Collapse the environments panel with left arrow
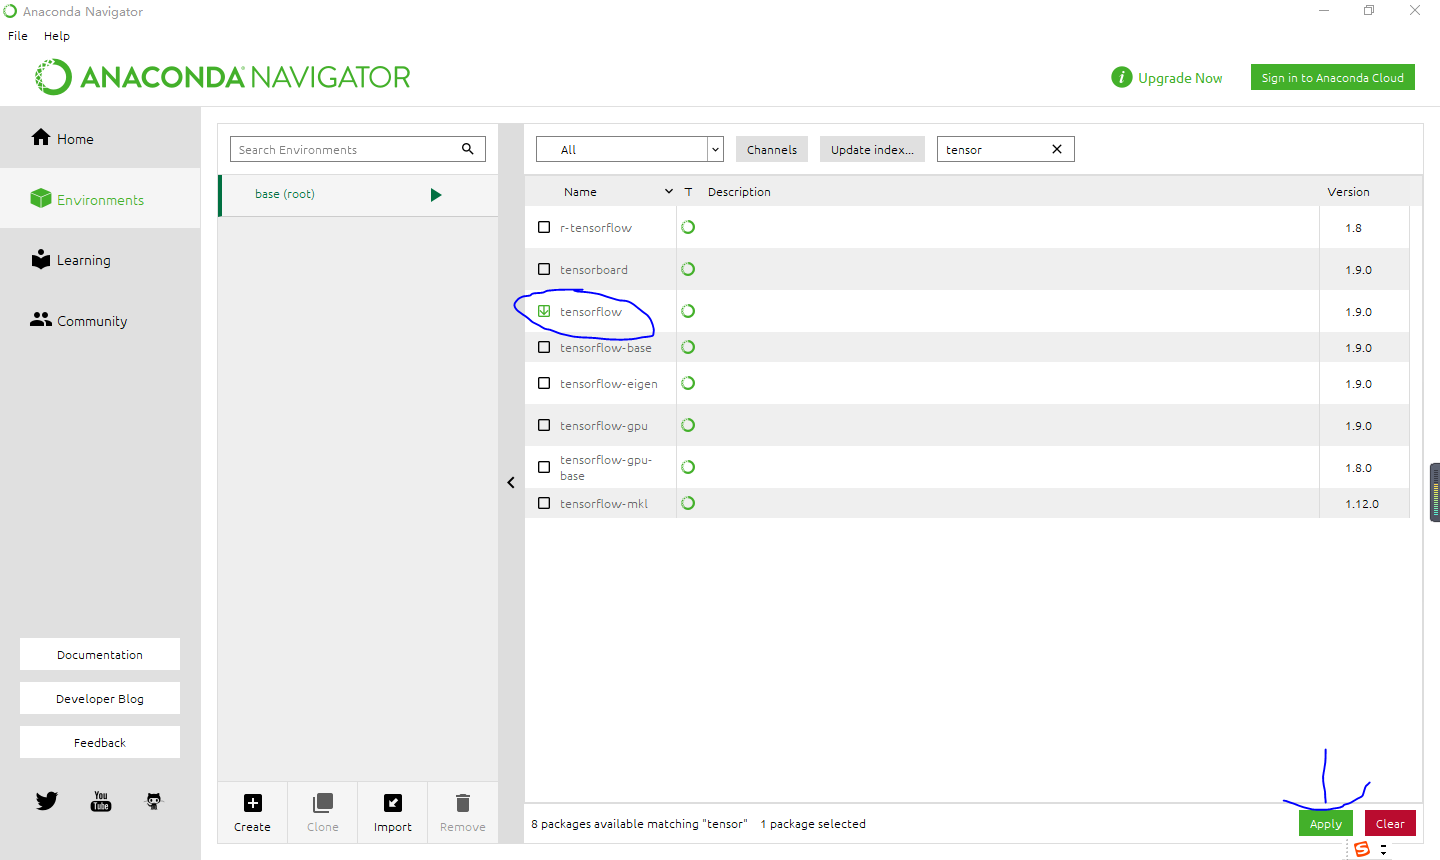Image resolution: width=1440 pixels, height=860 pixels. 511,482
